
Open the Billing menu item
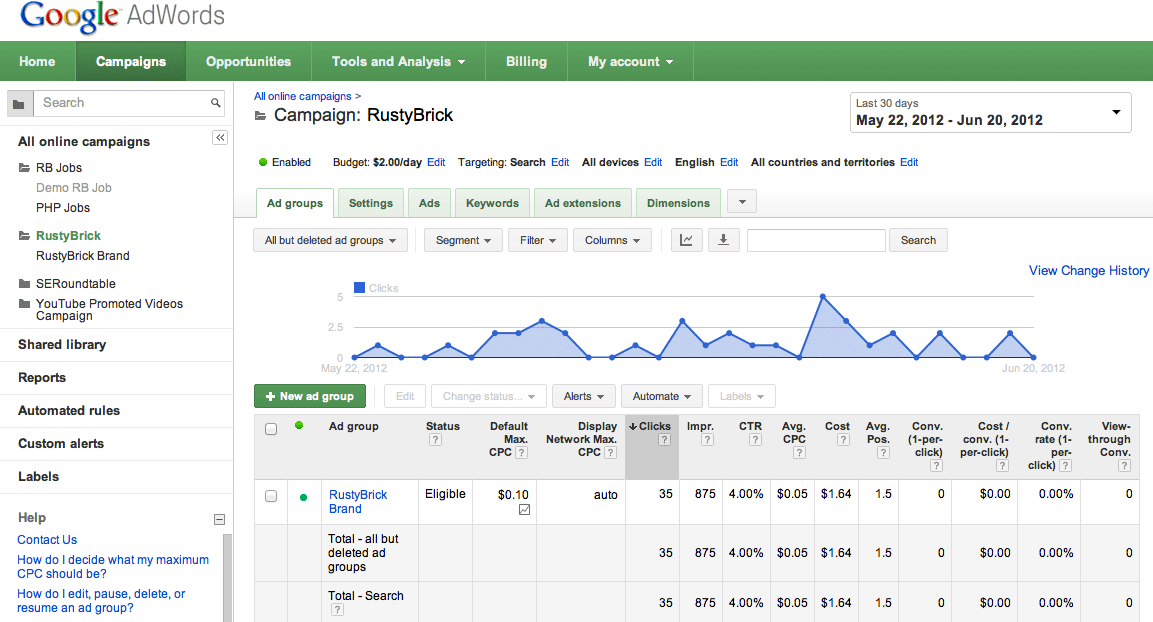(x=526, y=61)
